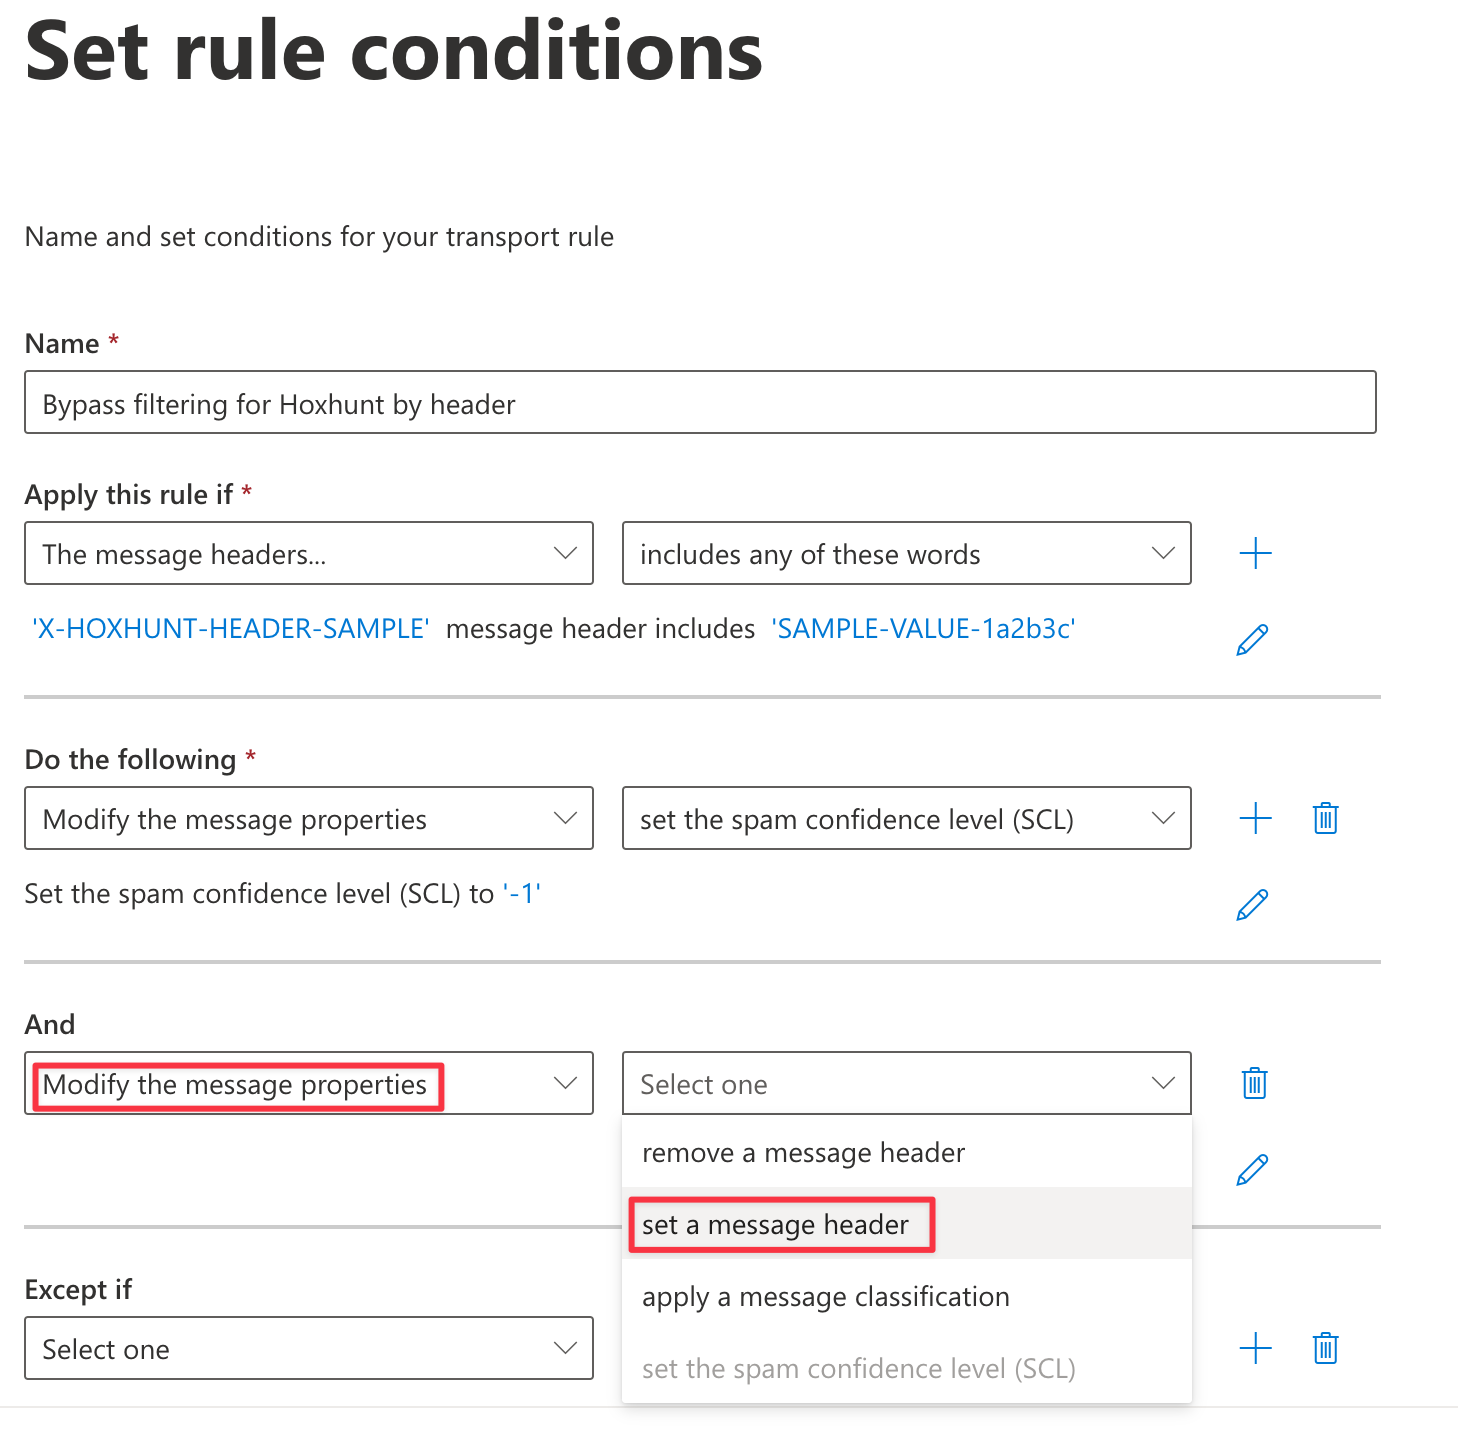Edit the spam confidence level with the pencil icon
The image size is (1458, 1438).
(x=1252, y=905)
